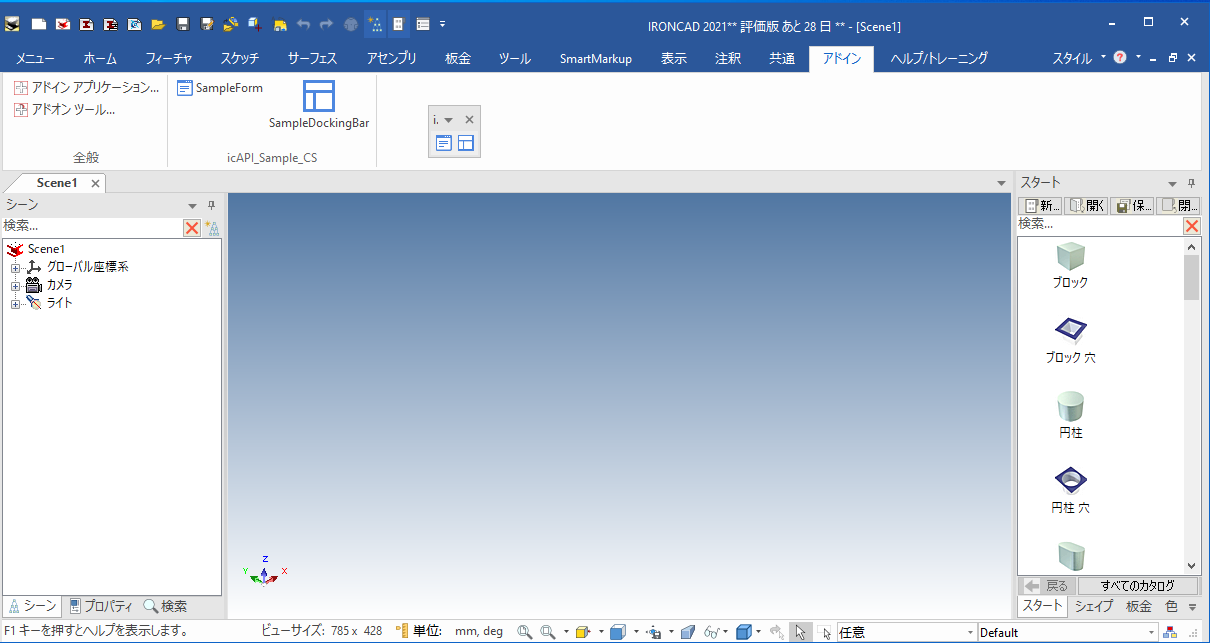Click the SampleForm ribbon icon

click(x=185, y=88)
